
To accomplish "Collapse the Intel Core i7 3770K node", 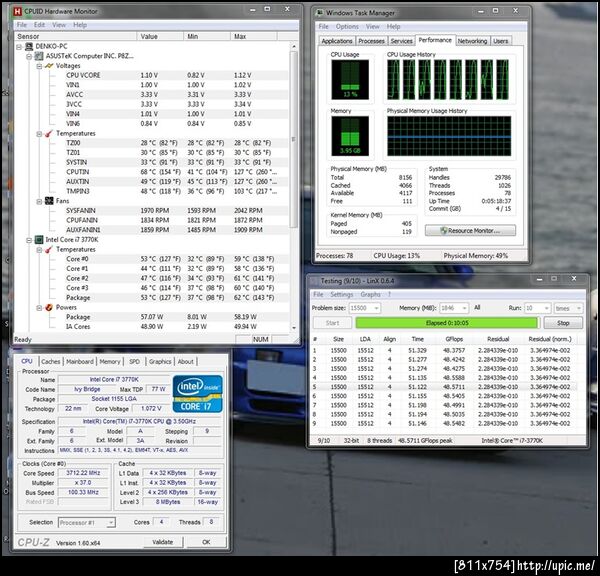I will tap(29, 240).
